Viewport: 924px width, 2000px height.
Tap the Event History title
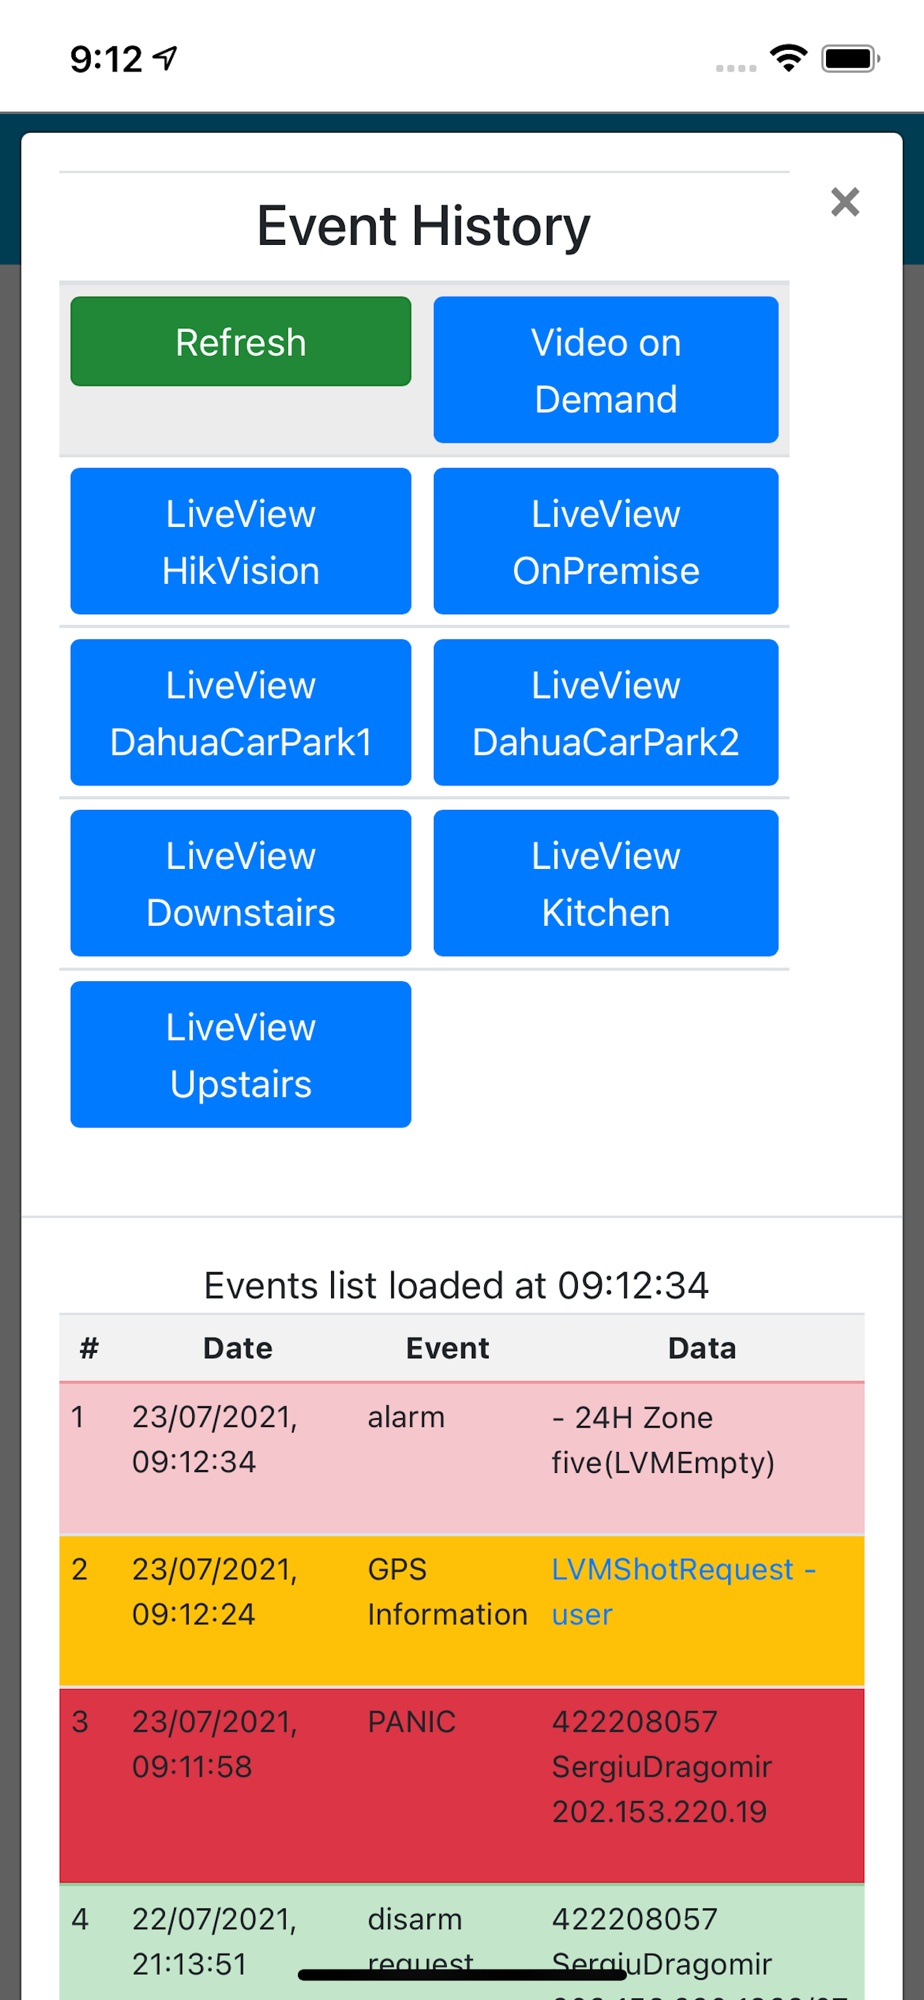(424, 225)
